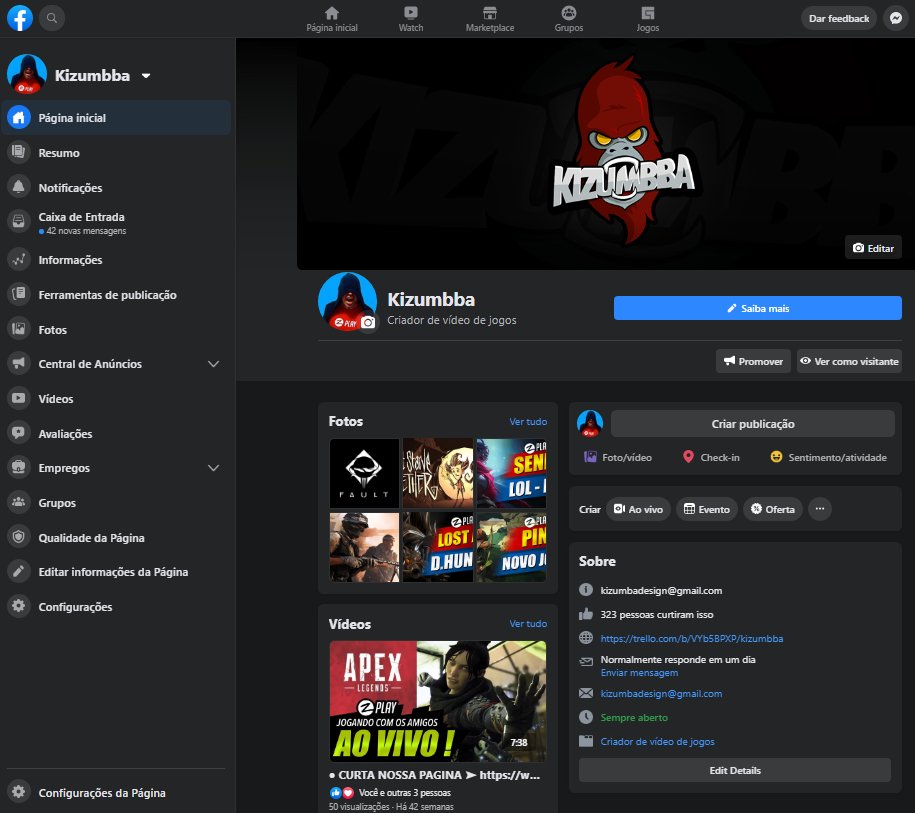Image resolution: width=915 pixels, height=813 pixels.
Task: Open the Don't Starve photo thumbnail
Action: (x=438, y=473)
